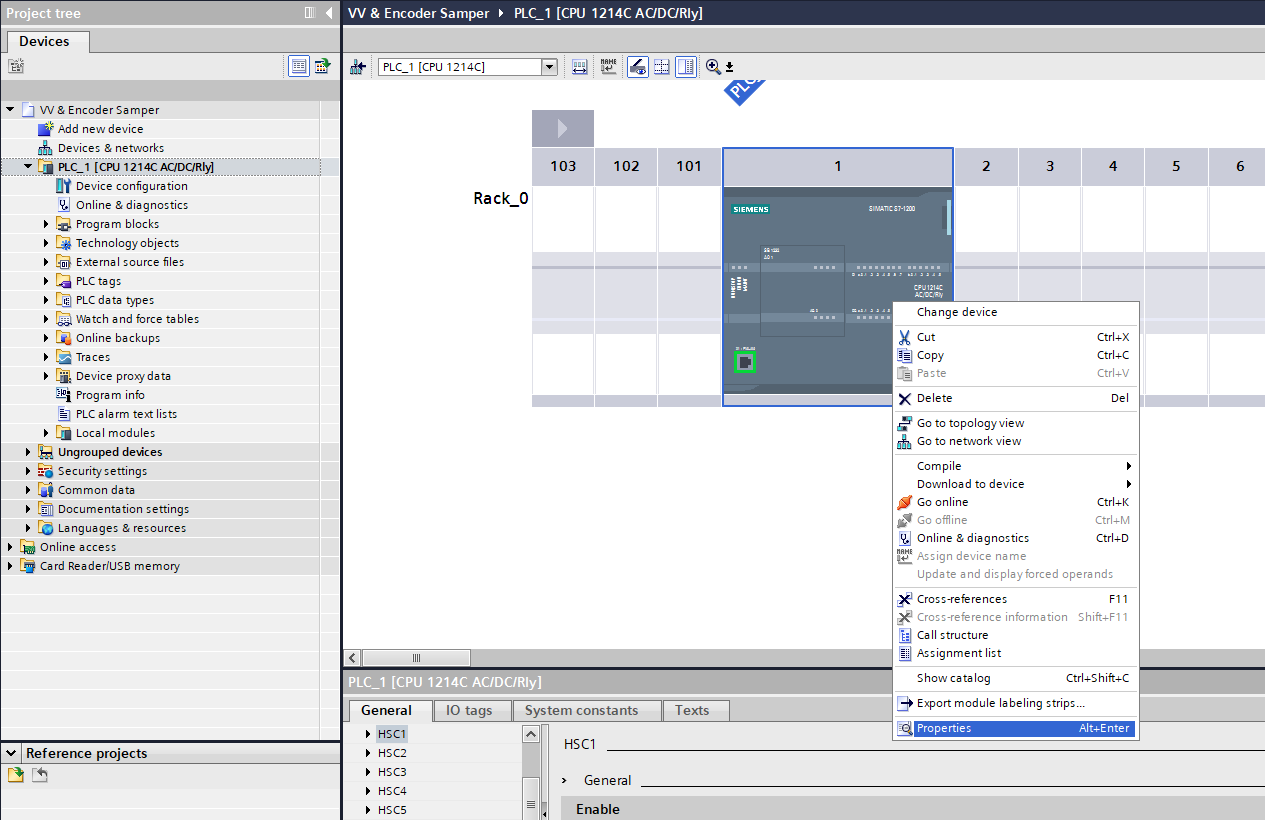The image size is (1265, 820).
Task: Click the device view scroll-left arrow
Action: (x=352, y=657)
